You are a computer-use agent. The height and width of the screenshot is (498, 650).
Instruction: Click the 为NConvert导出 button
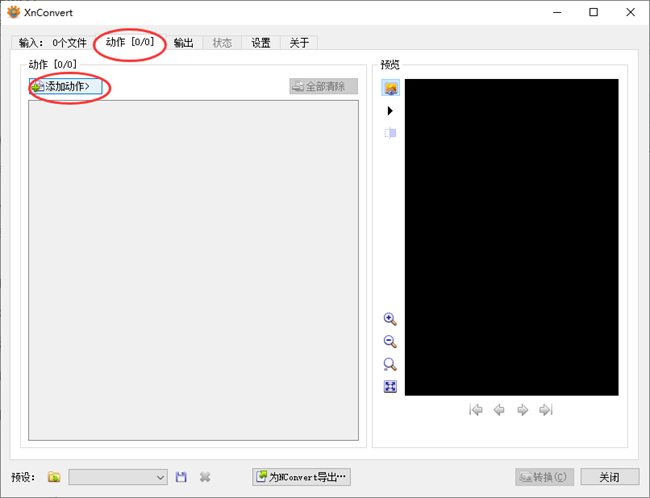pyautogui.click(x=302, y=478)
